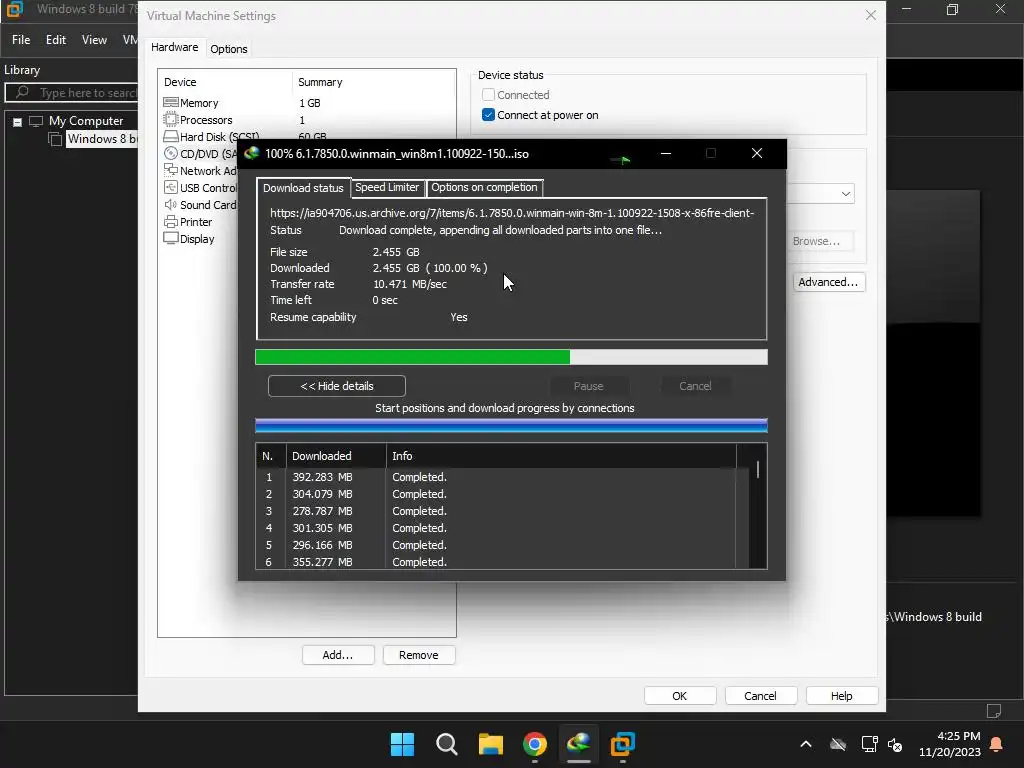1024x768 pixels.
Task: Click the archive.org download URL text
Action: coord(512,213)
